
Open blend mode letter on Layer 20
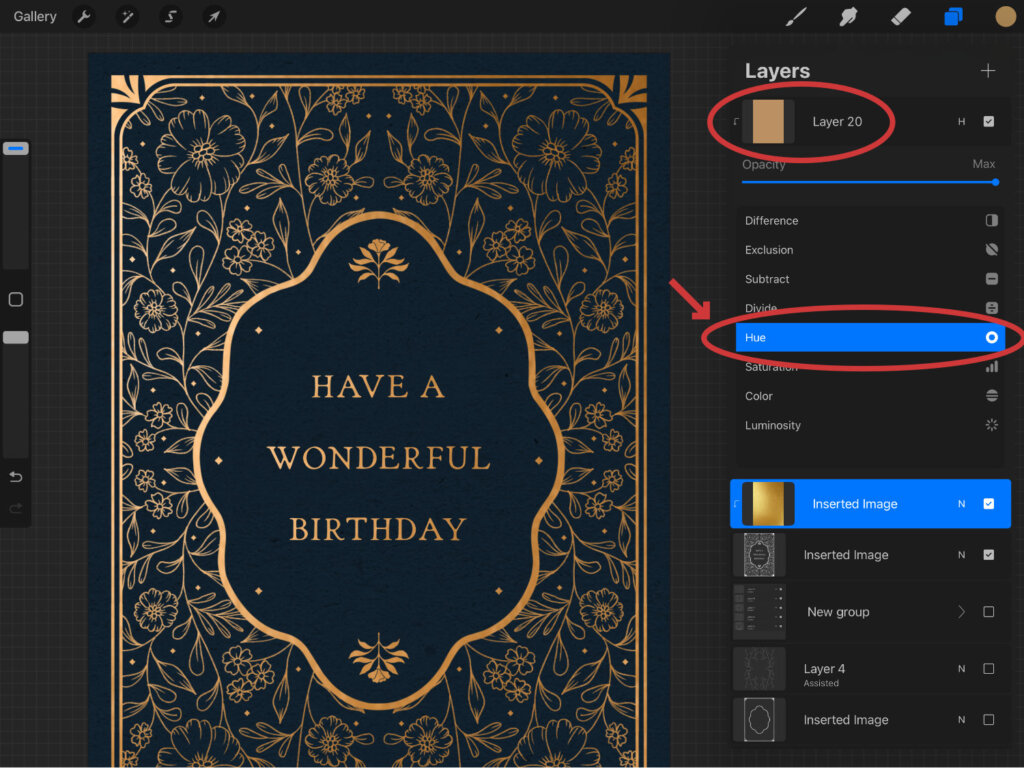click(x=962, y=122)
